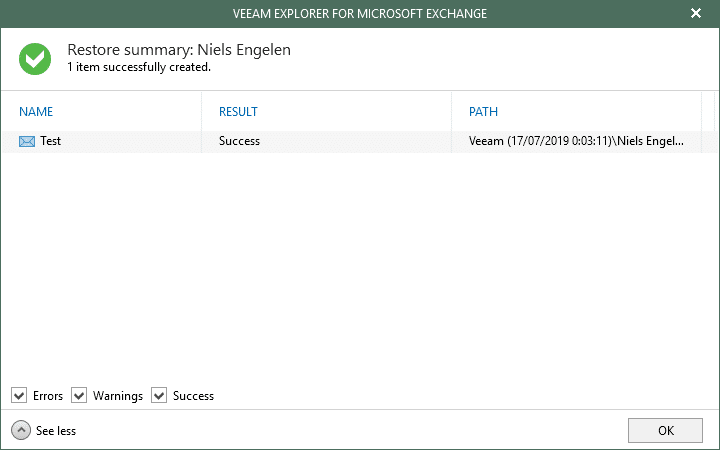This screenshot has width=720, height=450.
Task: Close the Veeam Explorer dialog window
Action: tap(696, 13)
